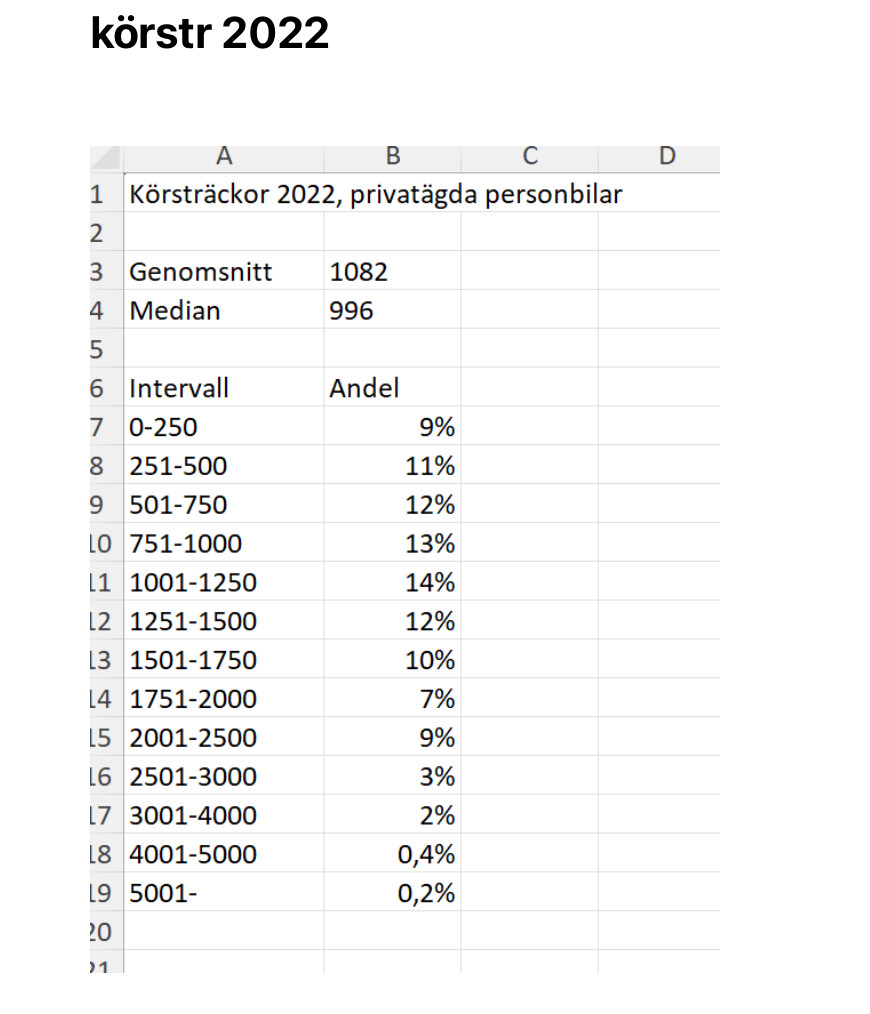This screenshot has width=870, height=1014.
Task: Select column D header
Action: click(x=667, y=156)
